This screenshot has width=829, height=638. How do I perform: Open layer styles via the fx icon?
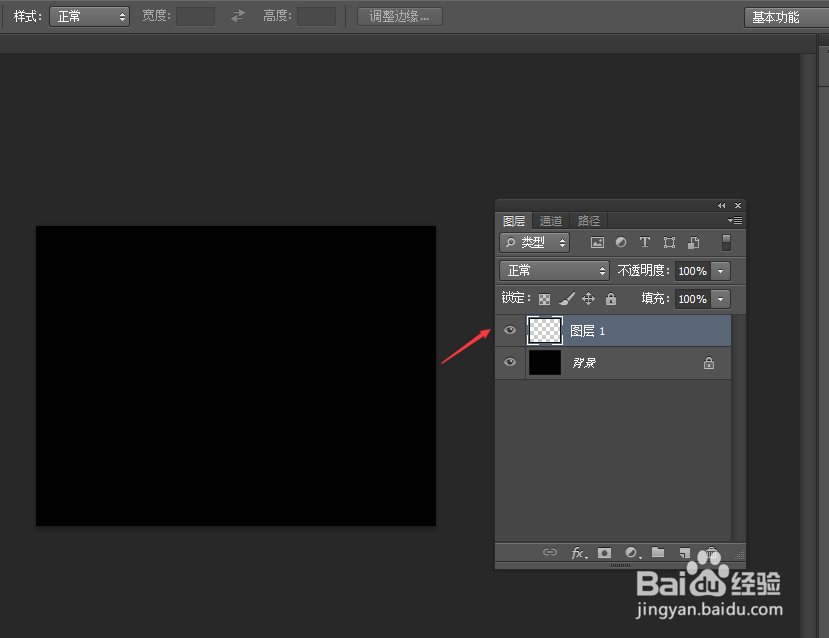(579, 552)
